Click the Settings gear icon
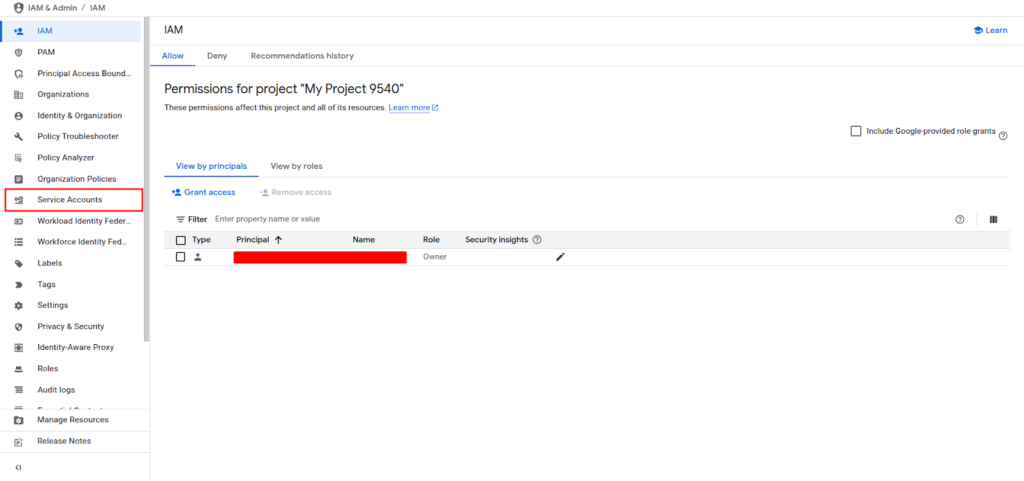This screenshot has width=1024, height=481. pyautogui.click(x=18, y=305)
